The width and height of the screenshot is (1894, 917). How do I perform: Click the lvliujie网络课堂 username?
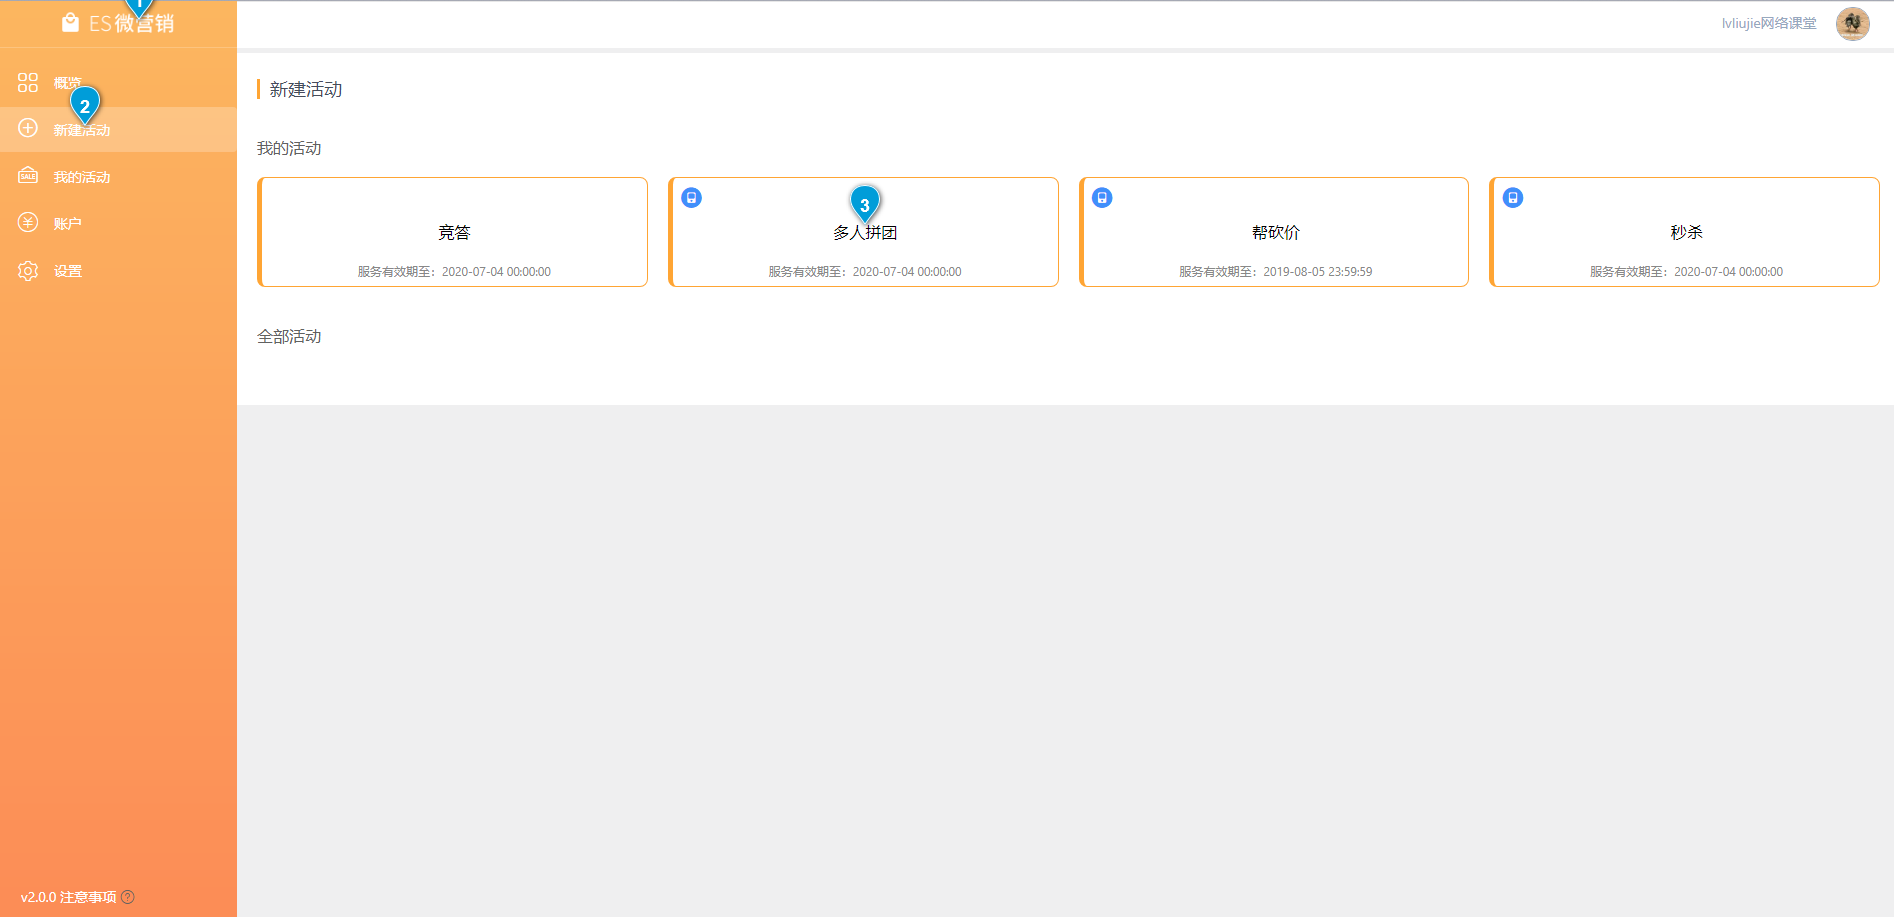[x=1768, y=23]
